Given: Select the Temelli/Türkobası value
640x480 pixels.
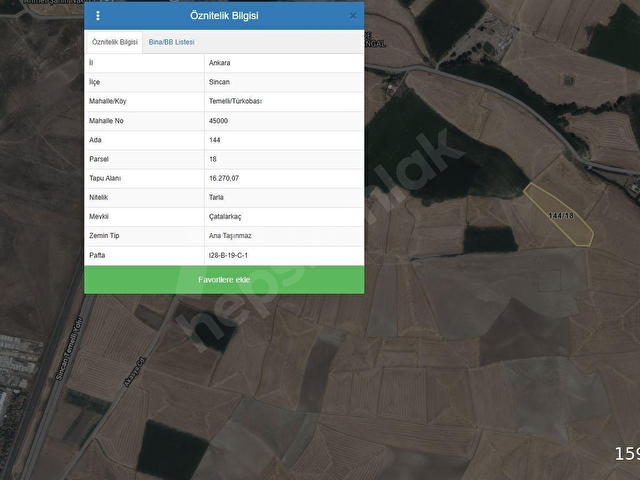Looking at the screenshot, I should 235,101.
